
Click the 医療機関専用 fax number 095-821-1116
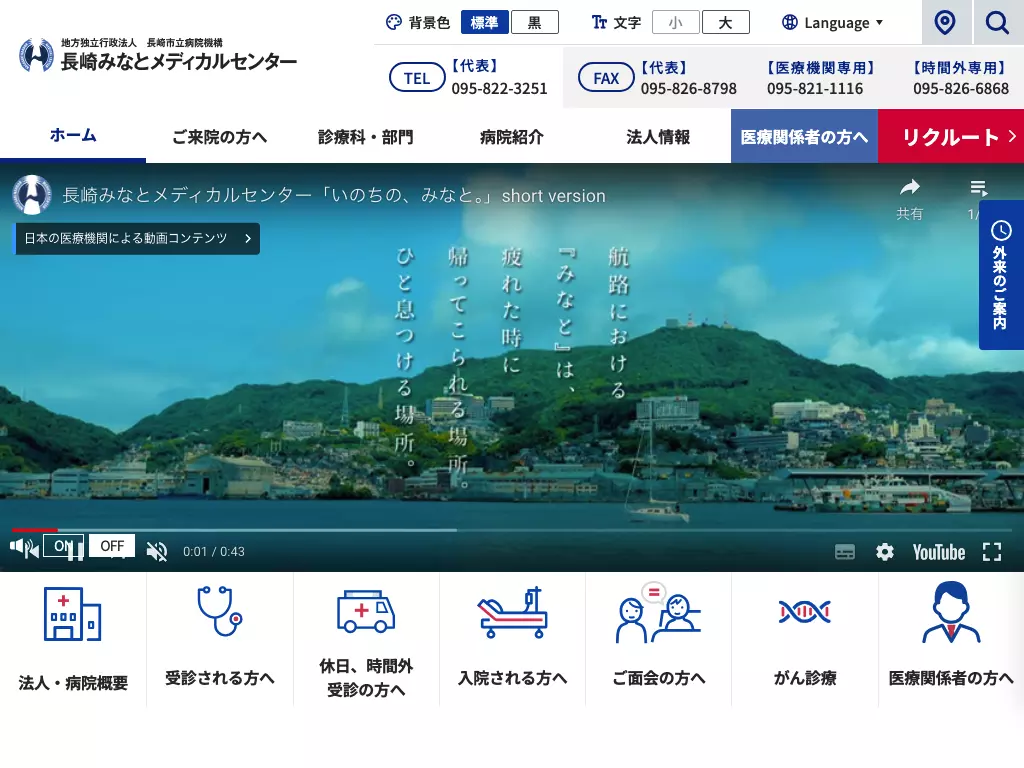pyautogui.click(x=815, y=88)
